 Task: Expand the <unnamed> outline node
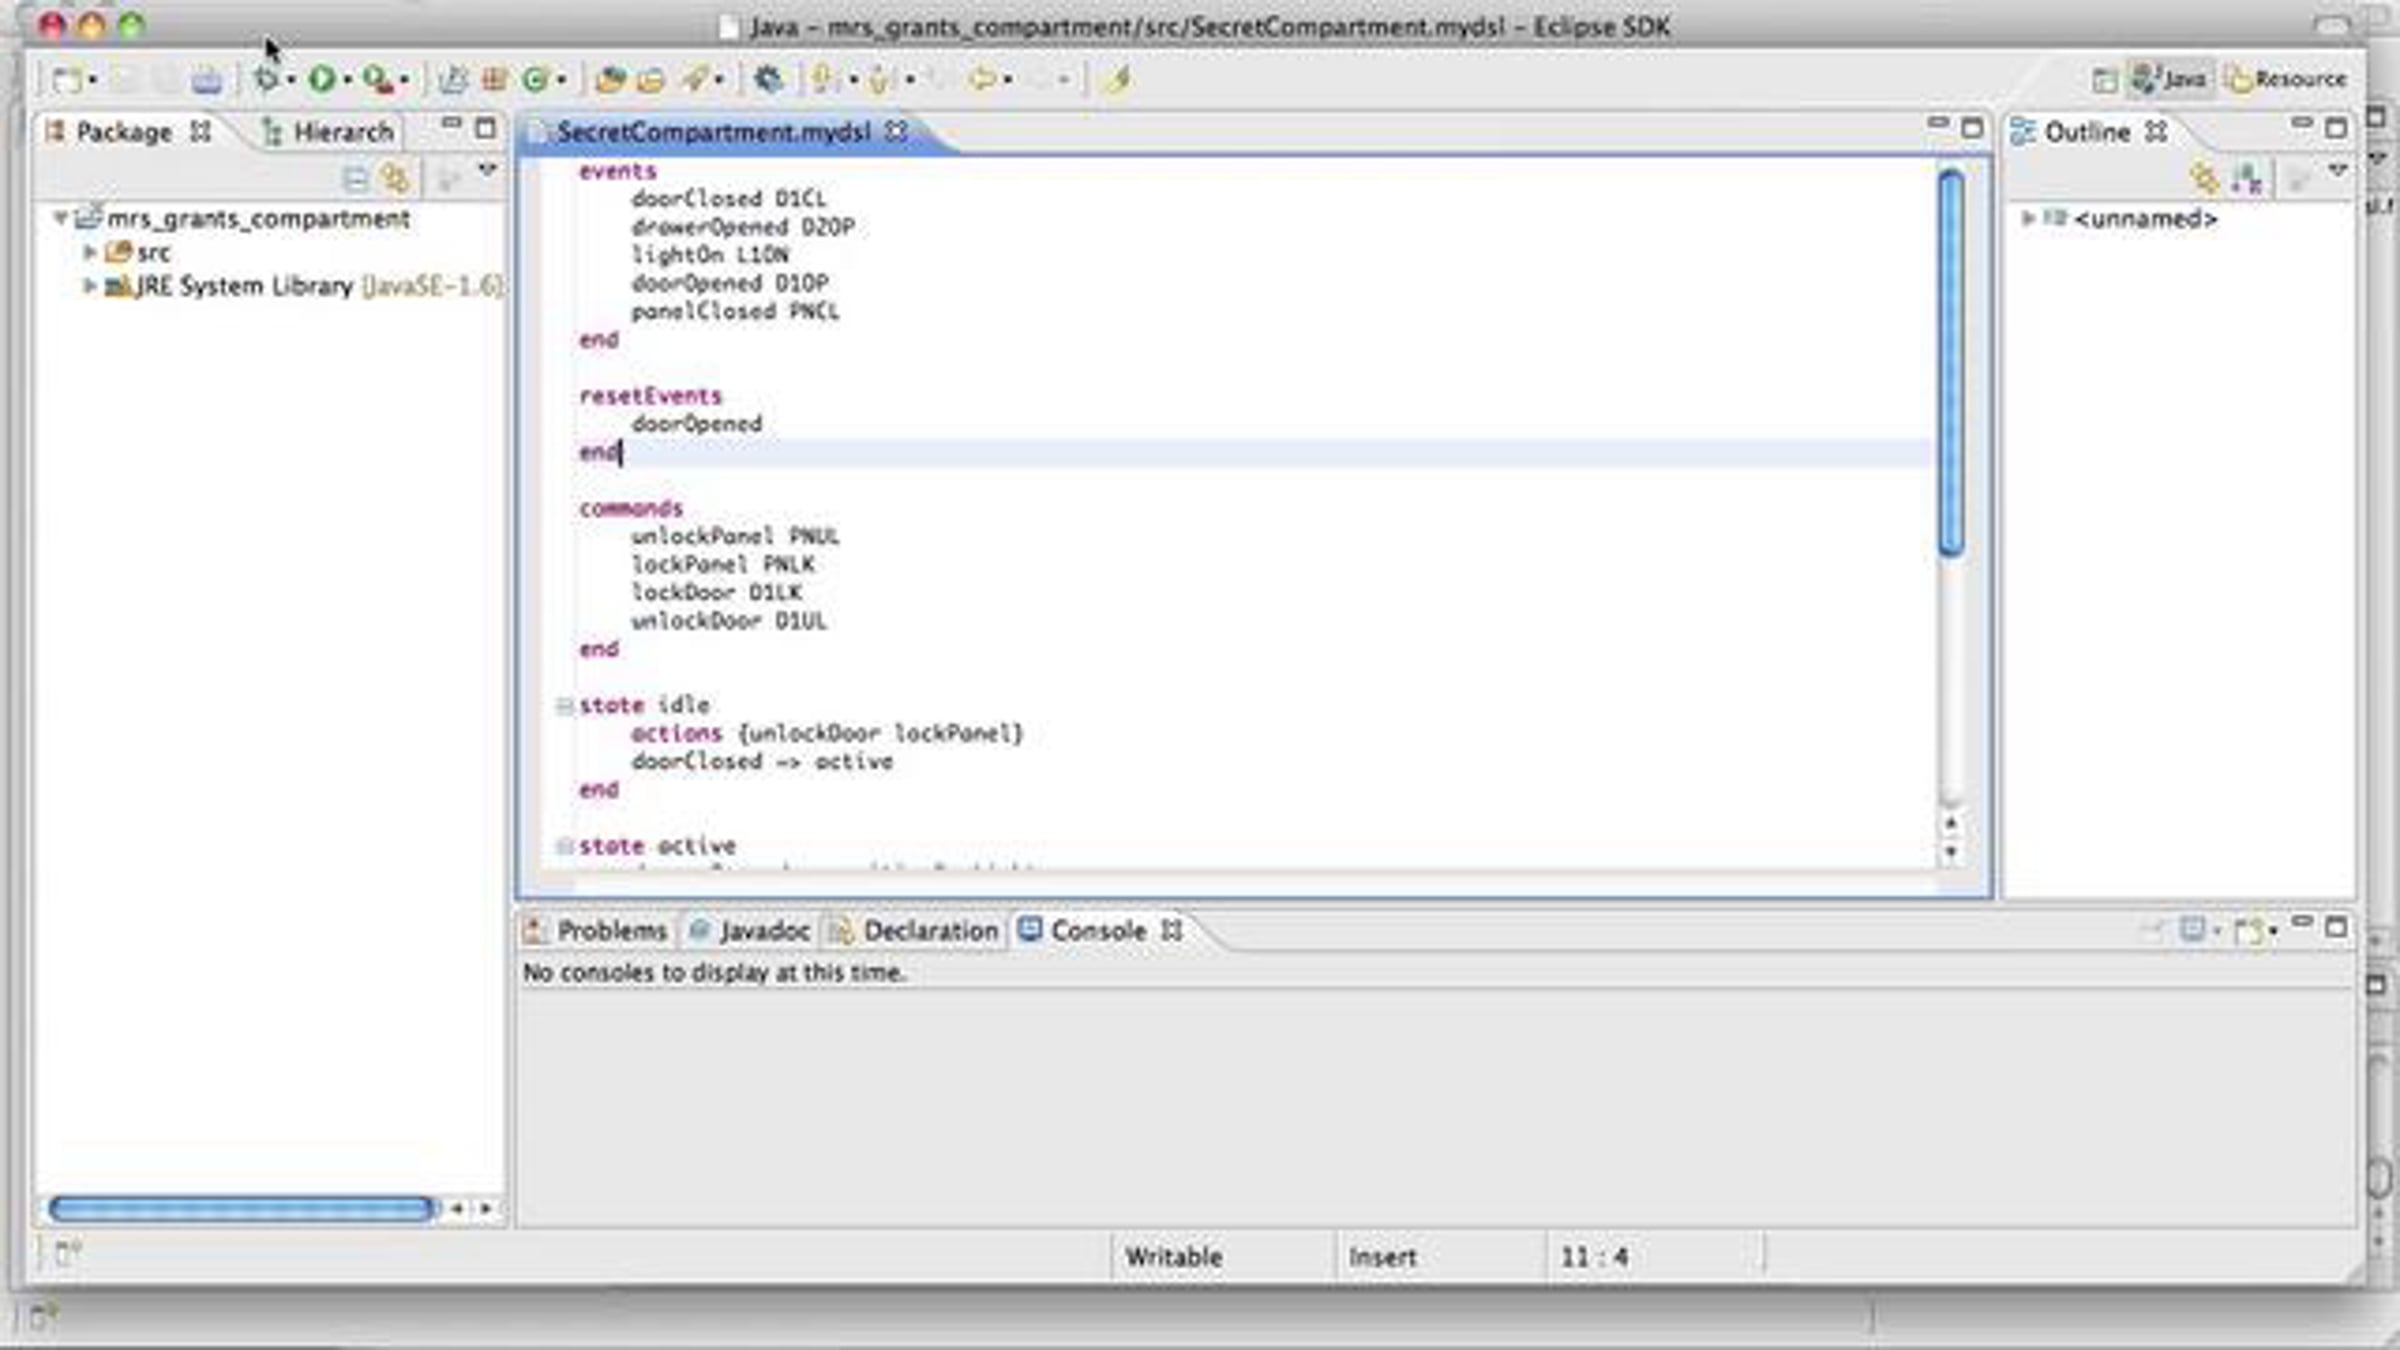pyautogui.click(x=2028, y=217)
